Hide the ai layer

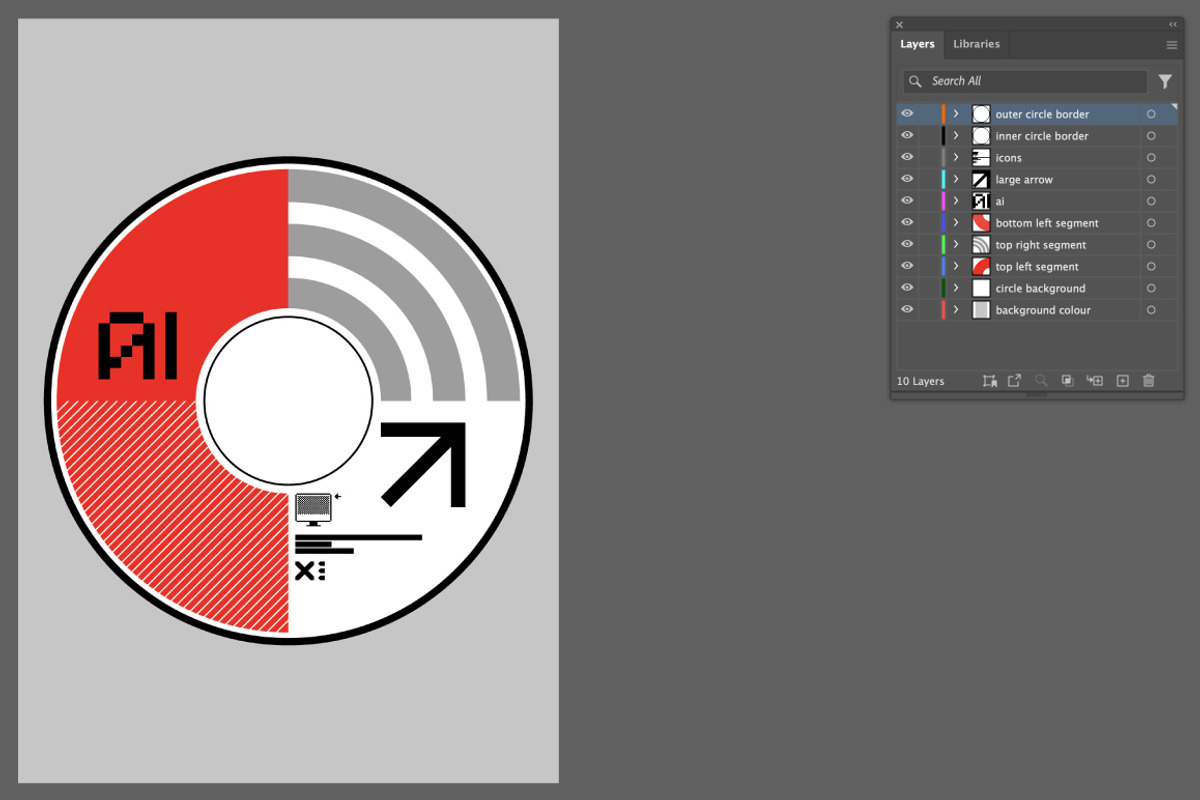(907, 201)
